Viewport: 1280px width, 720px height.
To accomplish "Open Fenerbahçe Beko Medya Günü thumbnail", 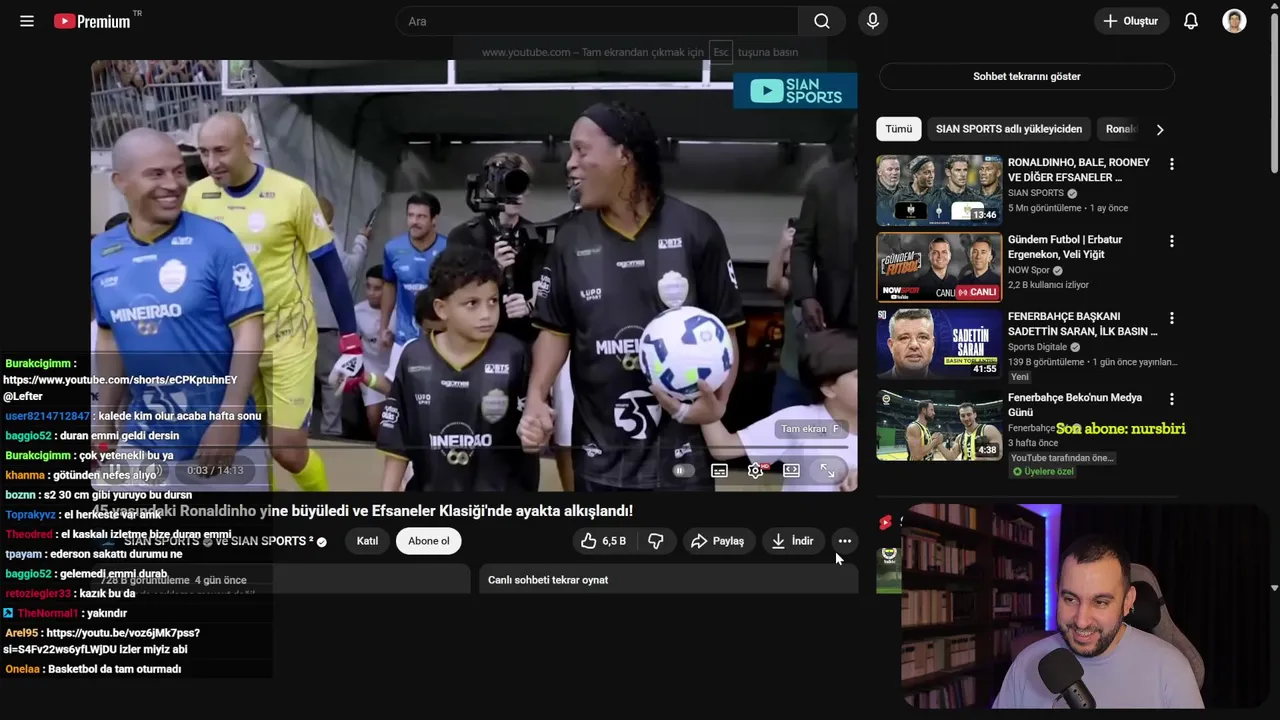I will tap(939, 424).
